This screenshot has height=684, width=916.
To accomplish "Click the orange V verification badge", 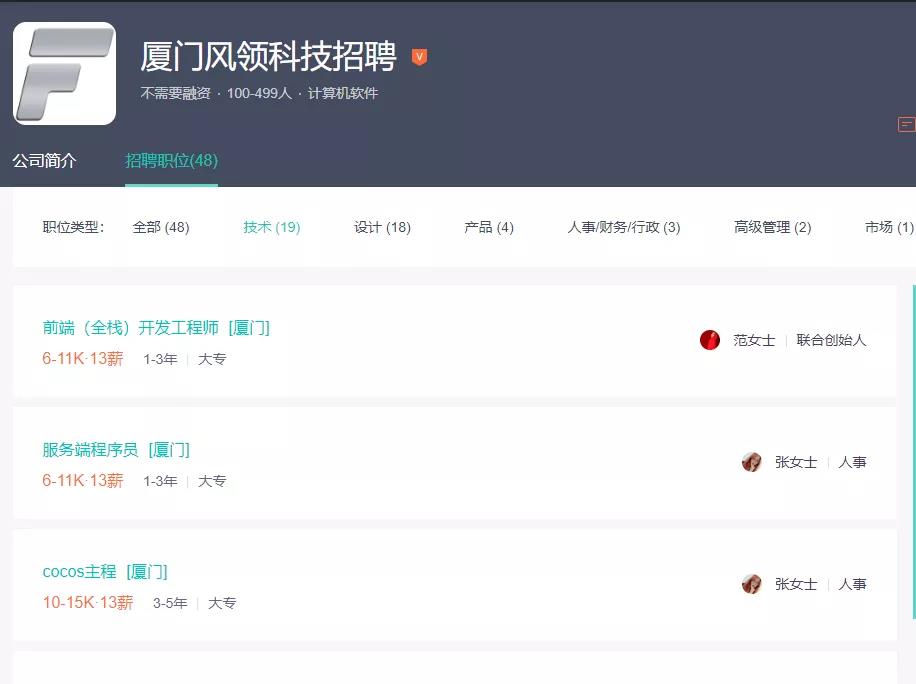I will [419, 56].
